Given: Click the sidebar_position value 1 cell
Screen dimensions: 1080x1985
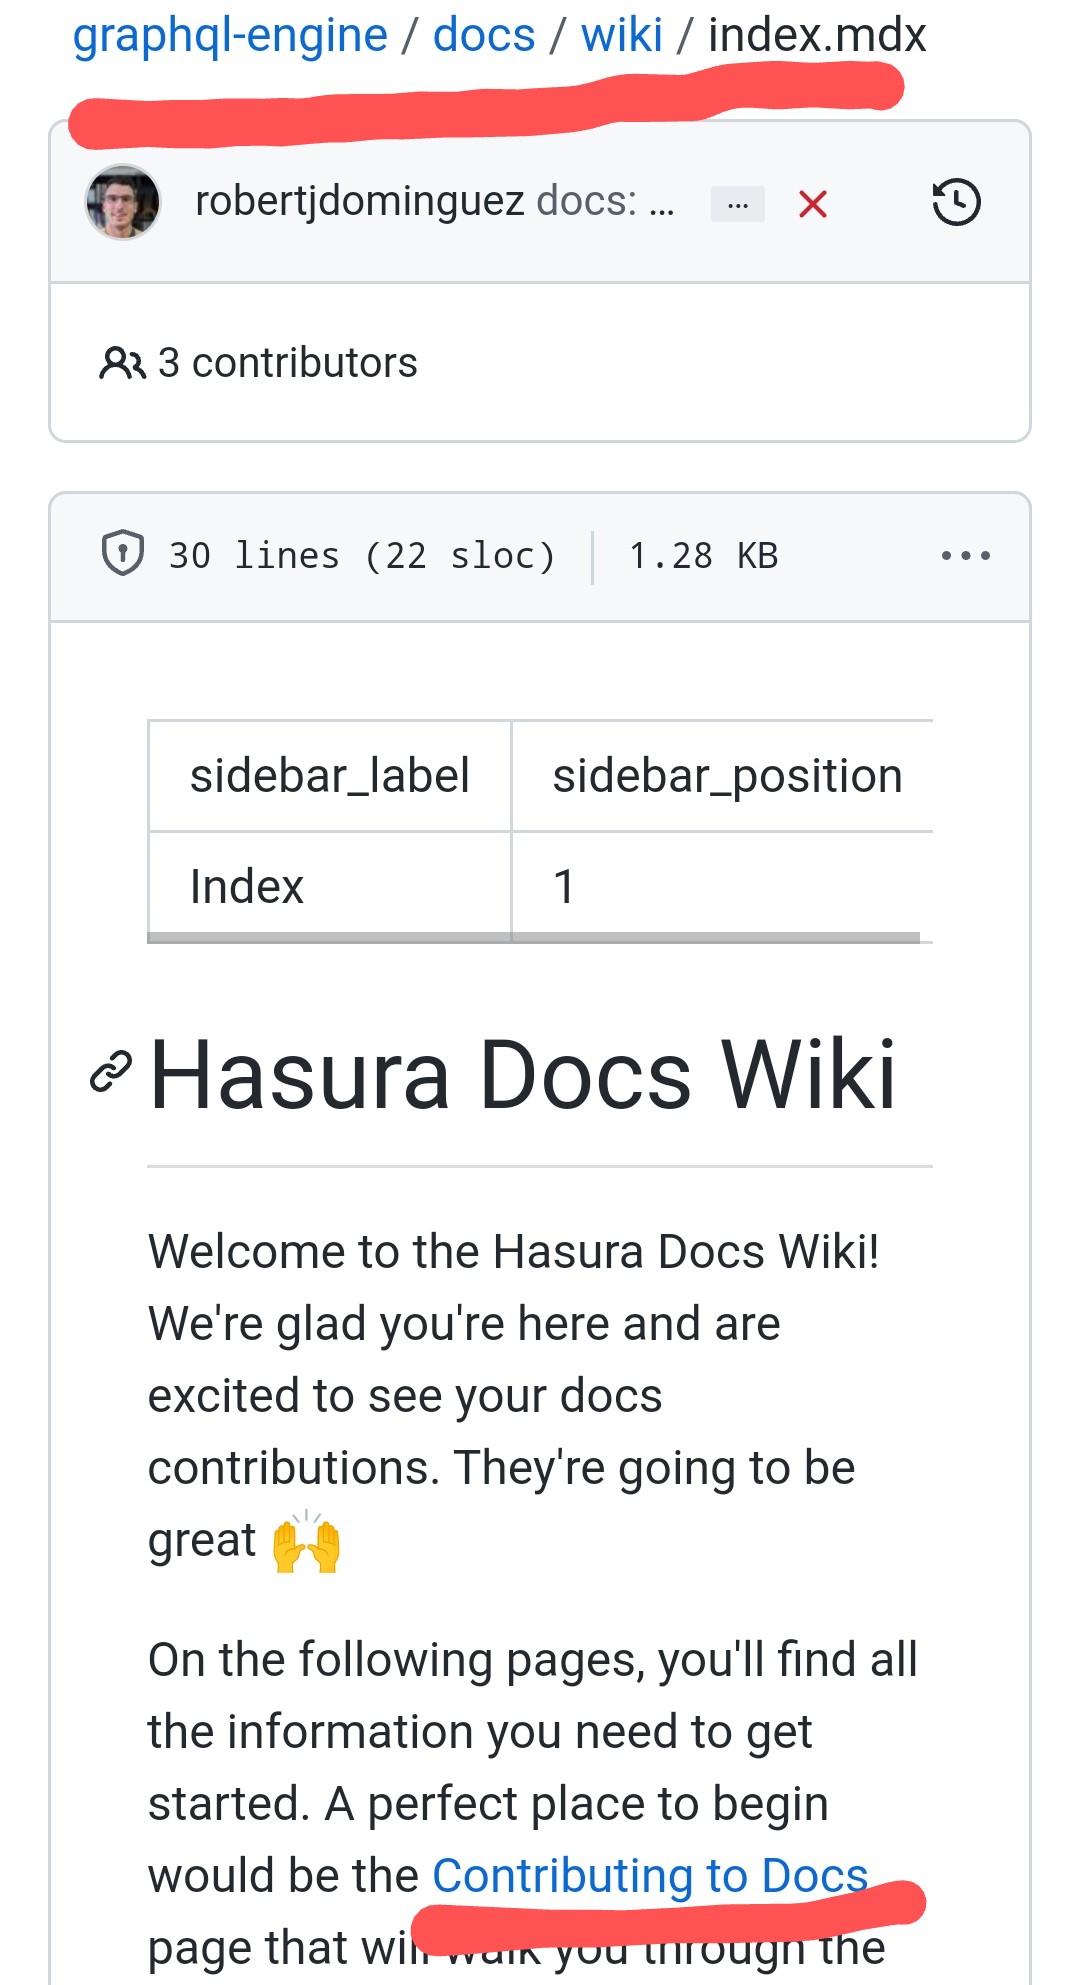Looking at the screenshot, I should pos(564,885).
